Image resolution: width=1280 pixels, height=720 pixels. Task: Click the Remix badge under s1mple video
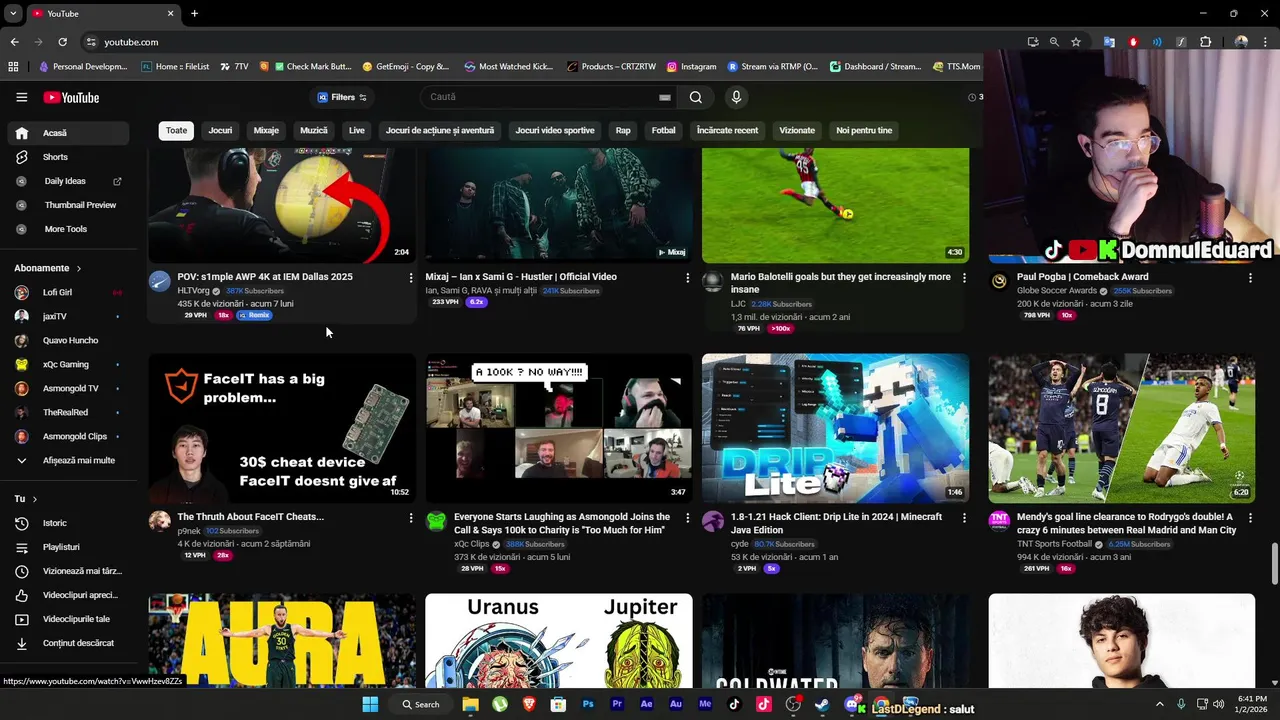(x=254, y=315)
